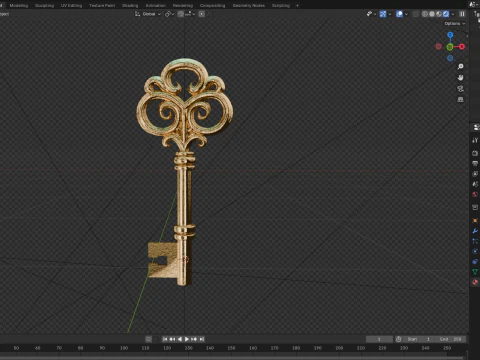
Task: Expand the overlays settings dropdown arrow
Action: coord(406,14)
